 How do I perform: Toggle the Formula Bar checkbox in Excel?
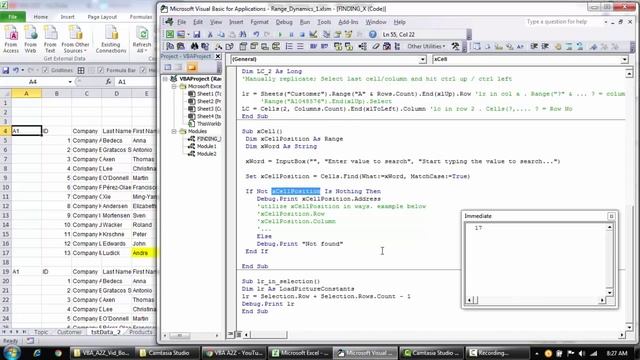(x=101, y=70)
